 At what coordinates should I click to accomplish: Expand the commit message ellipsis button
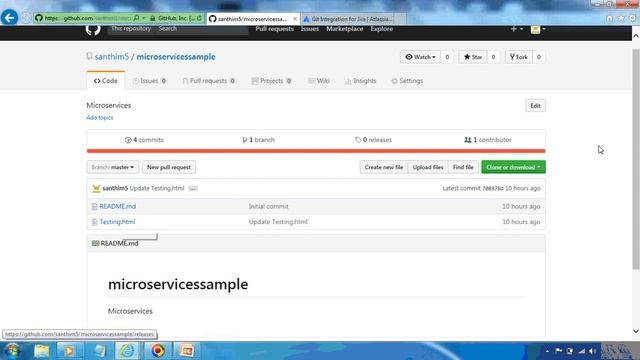(x=193, y=188)
